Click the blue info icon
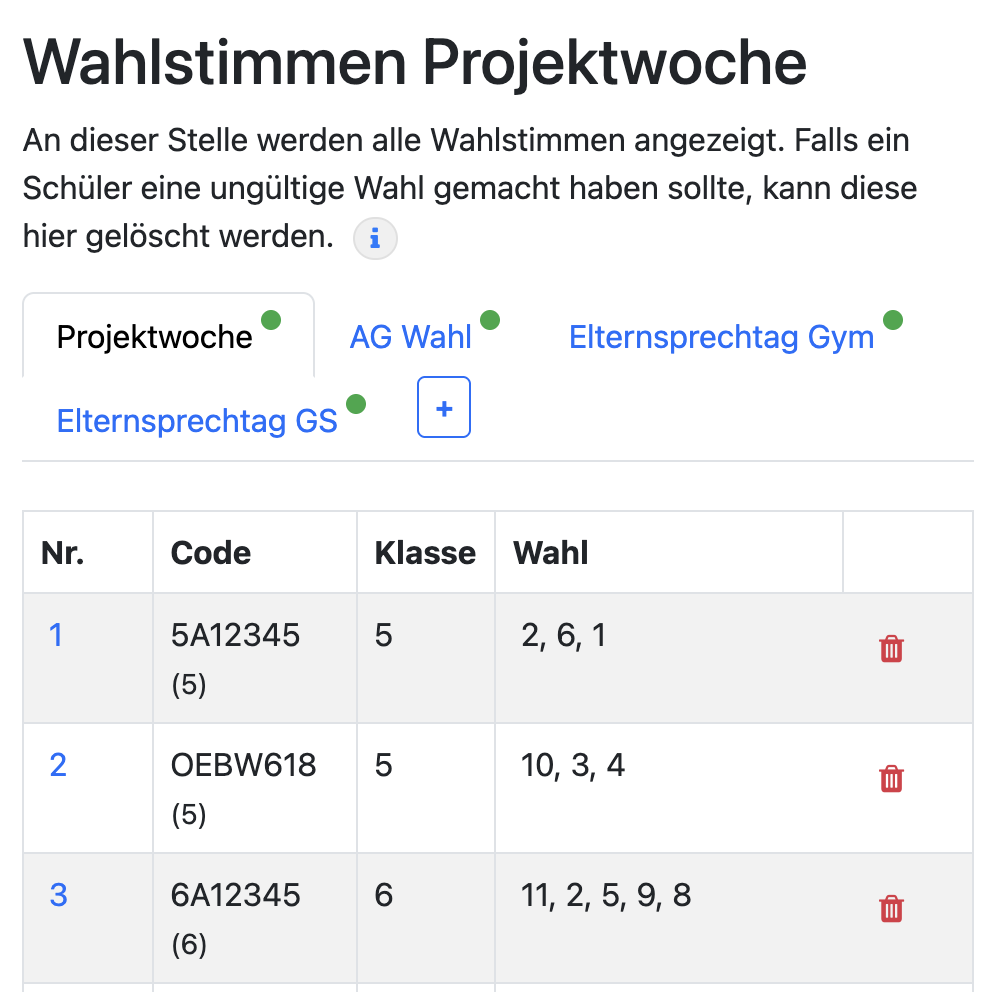 click(375, 239)
